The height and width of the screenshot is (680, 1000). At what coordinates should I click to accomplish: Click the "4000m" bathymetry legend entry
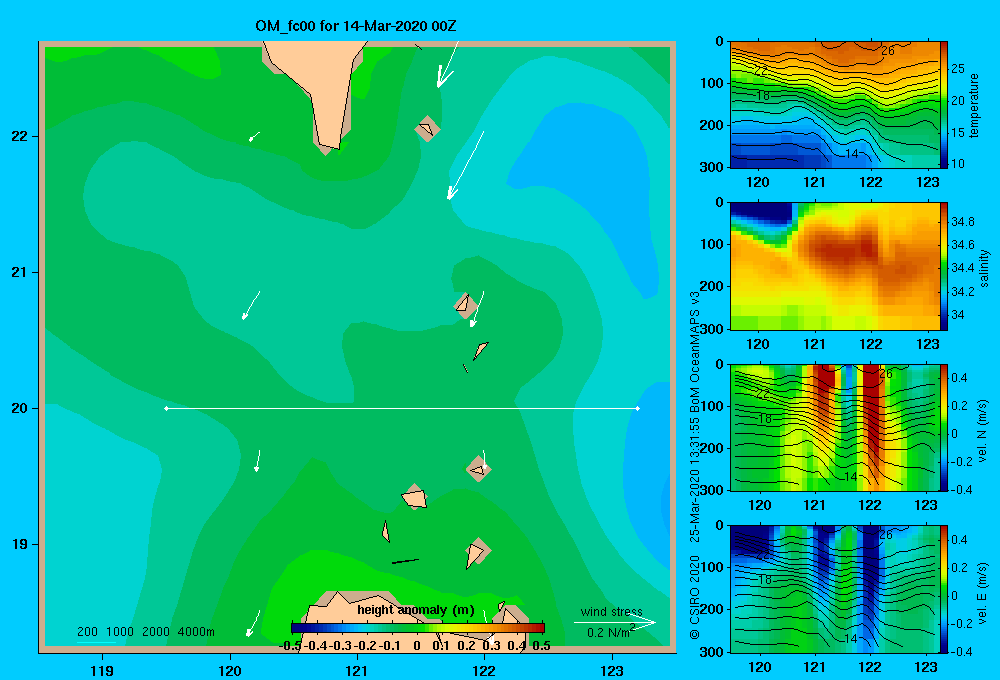point(196,632)
